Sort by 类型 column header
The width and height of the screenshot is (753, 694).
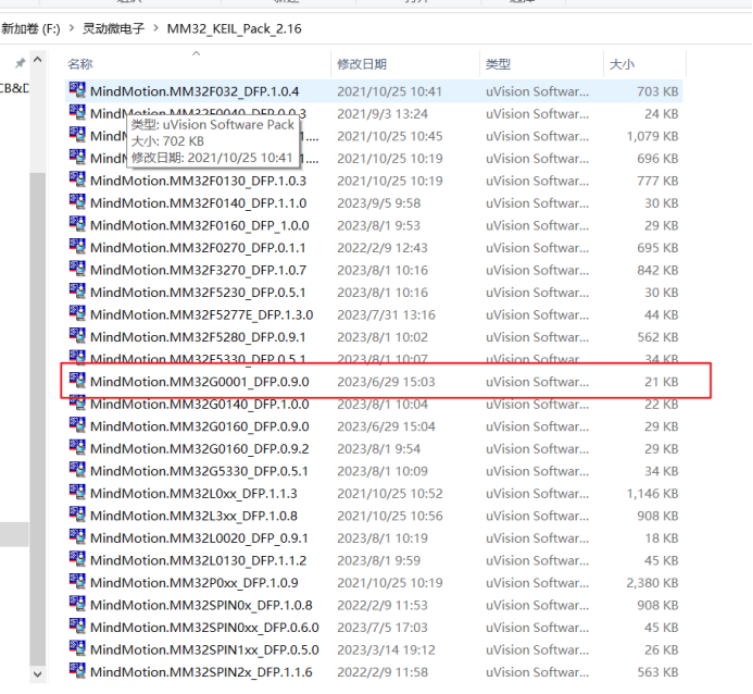[x=498, y=64]
